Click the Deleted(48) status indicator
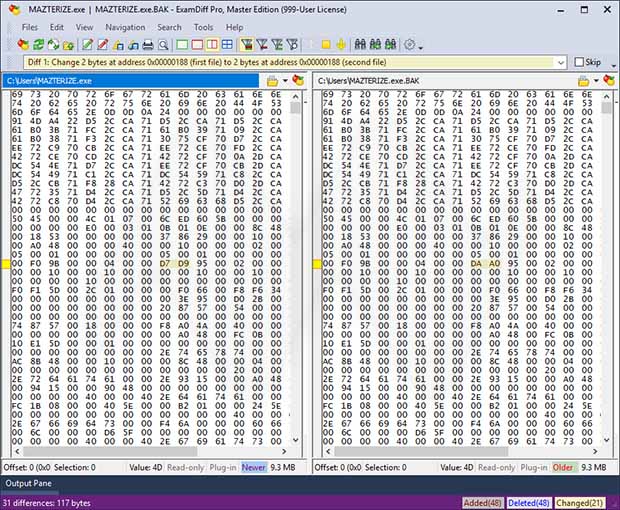 point(529,503)
